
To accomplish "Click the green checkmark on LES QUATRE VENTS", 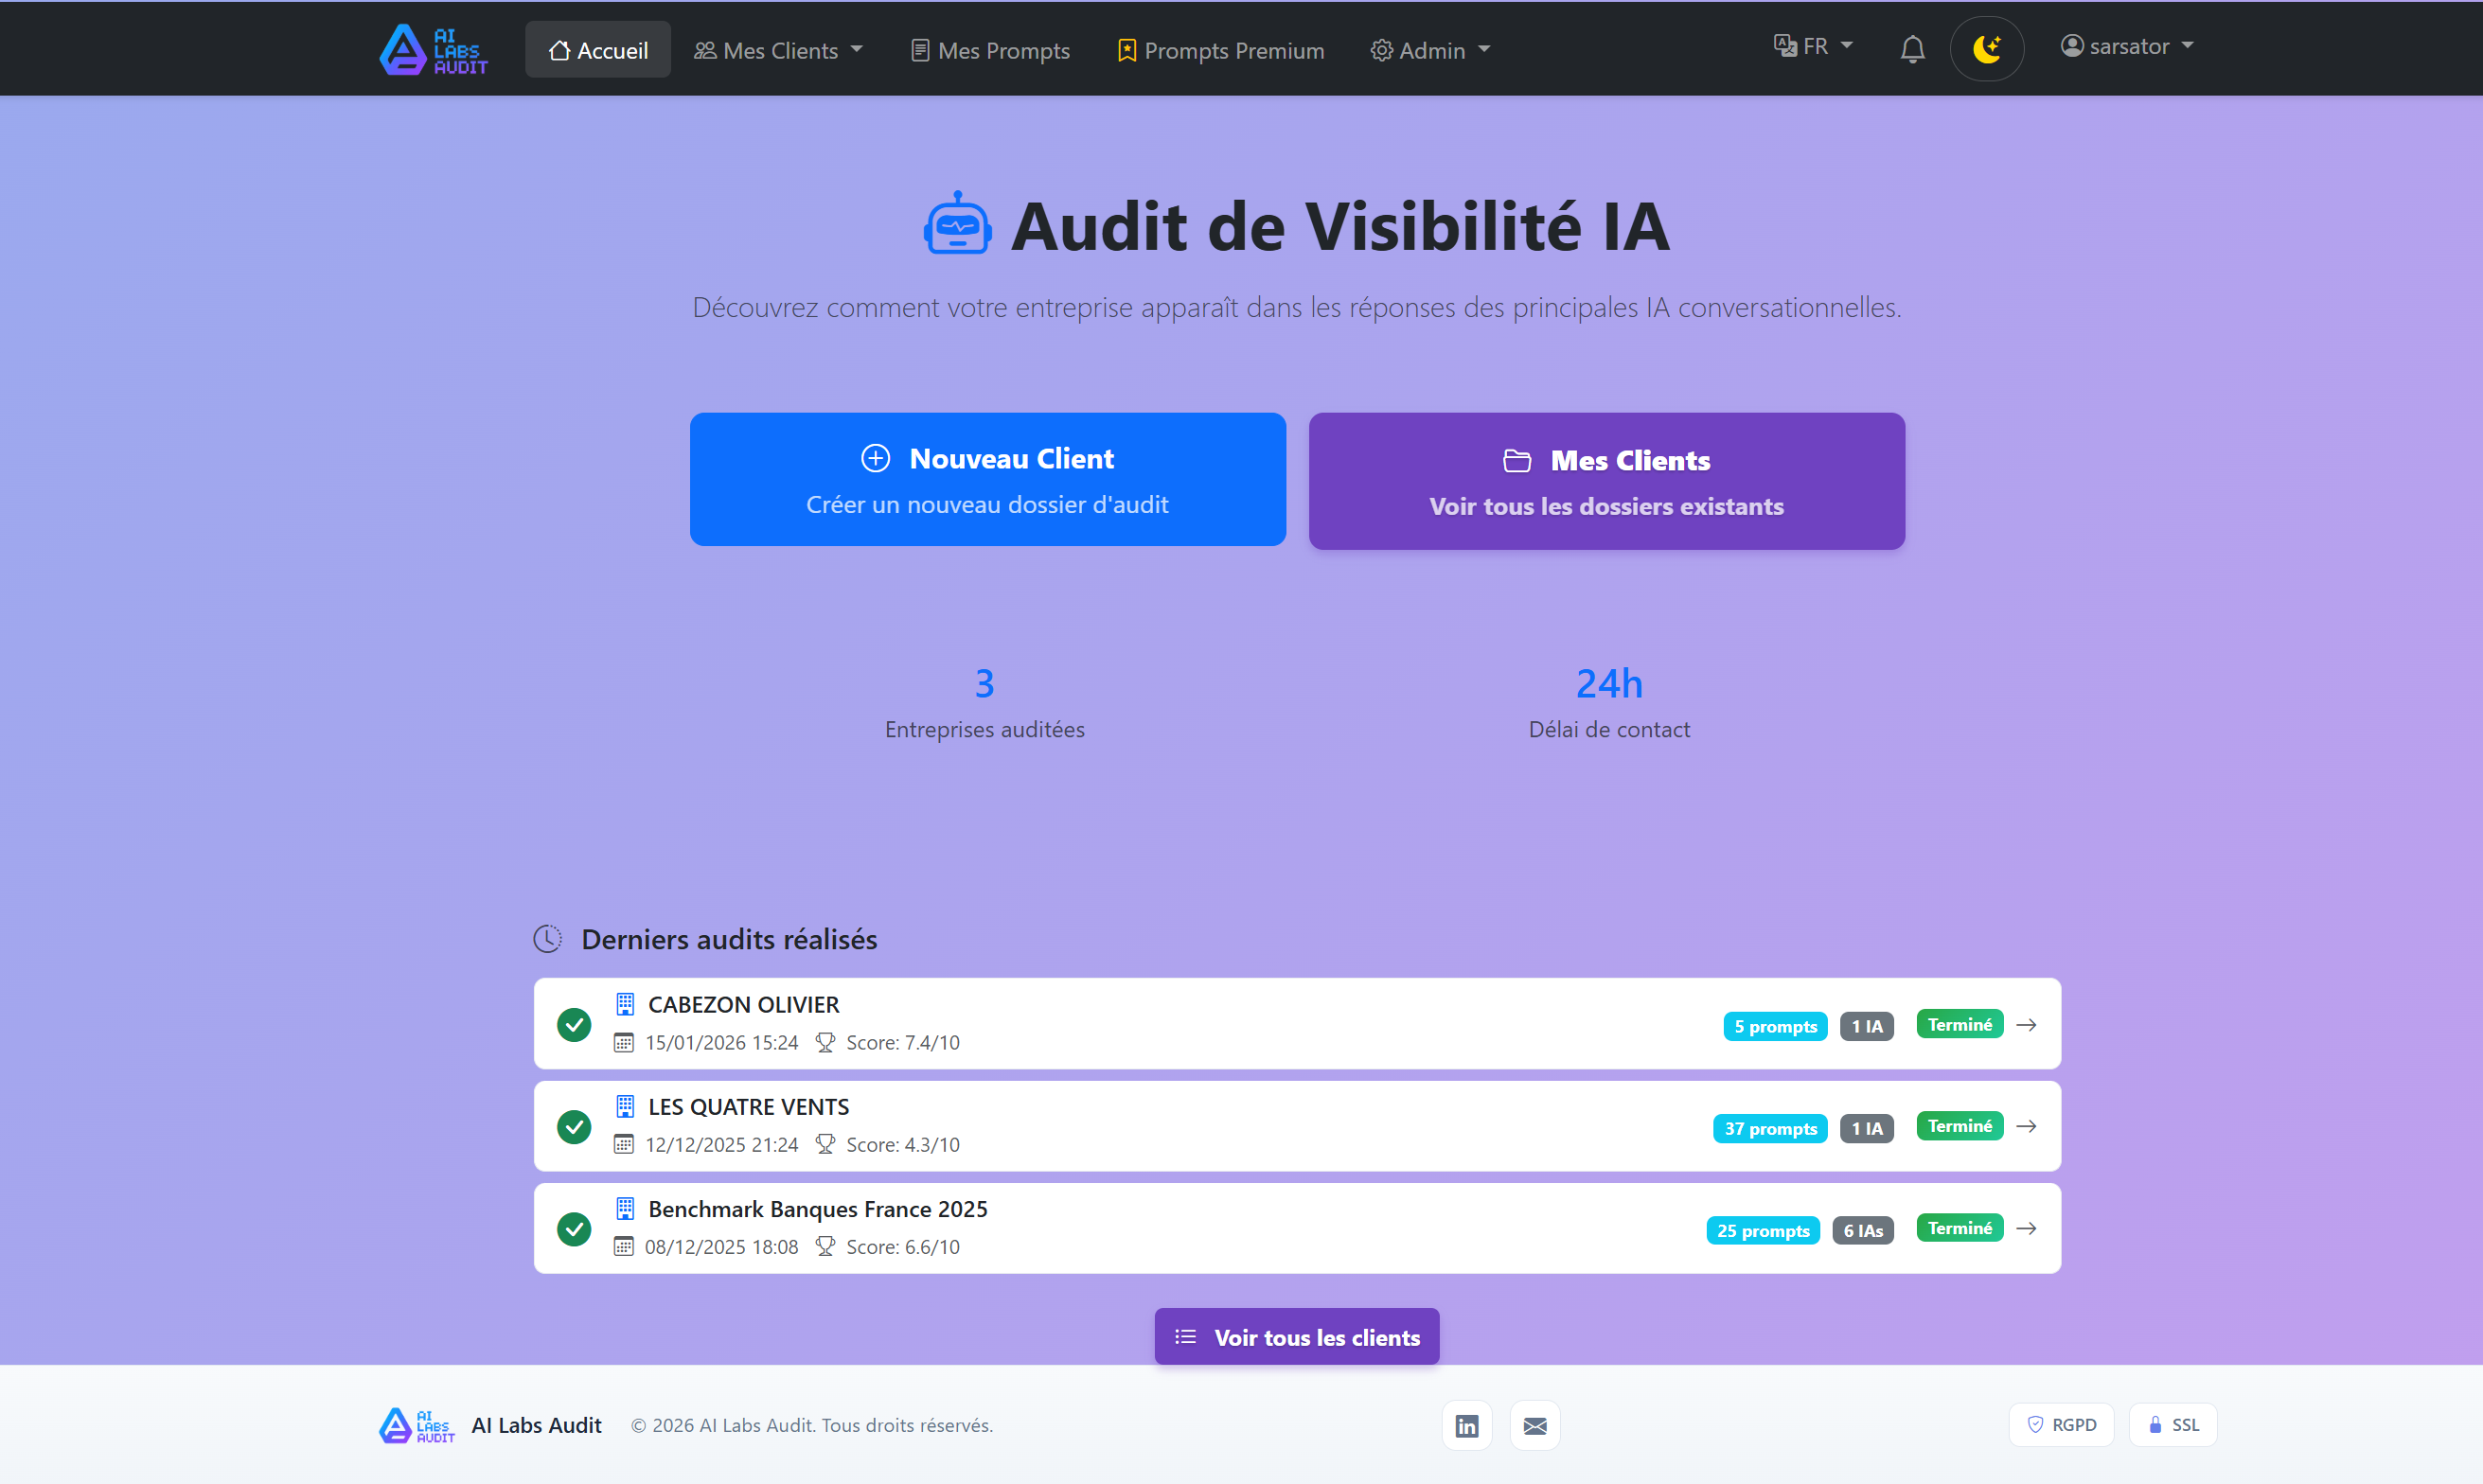I will [x=574, y=1126].
